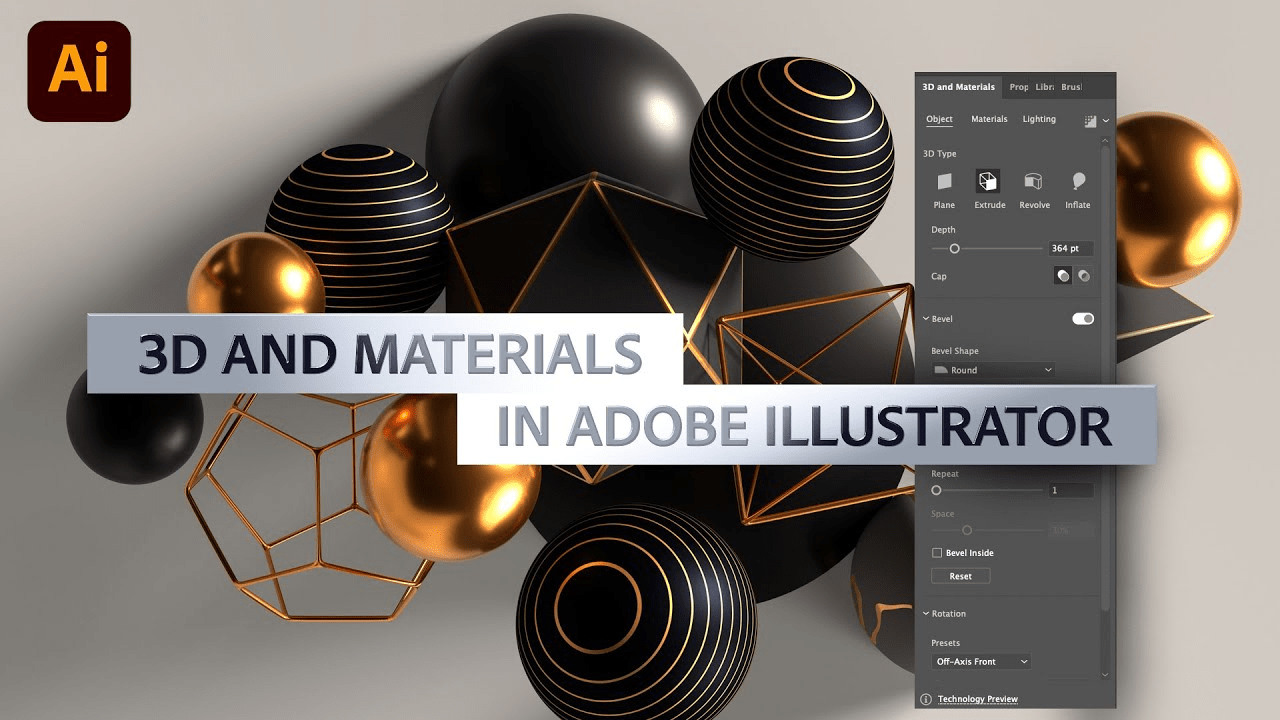
Task: Click the Repeat slider handle
Action: click(x=936, y=490)
